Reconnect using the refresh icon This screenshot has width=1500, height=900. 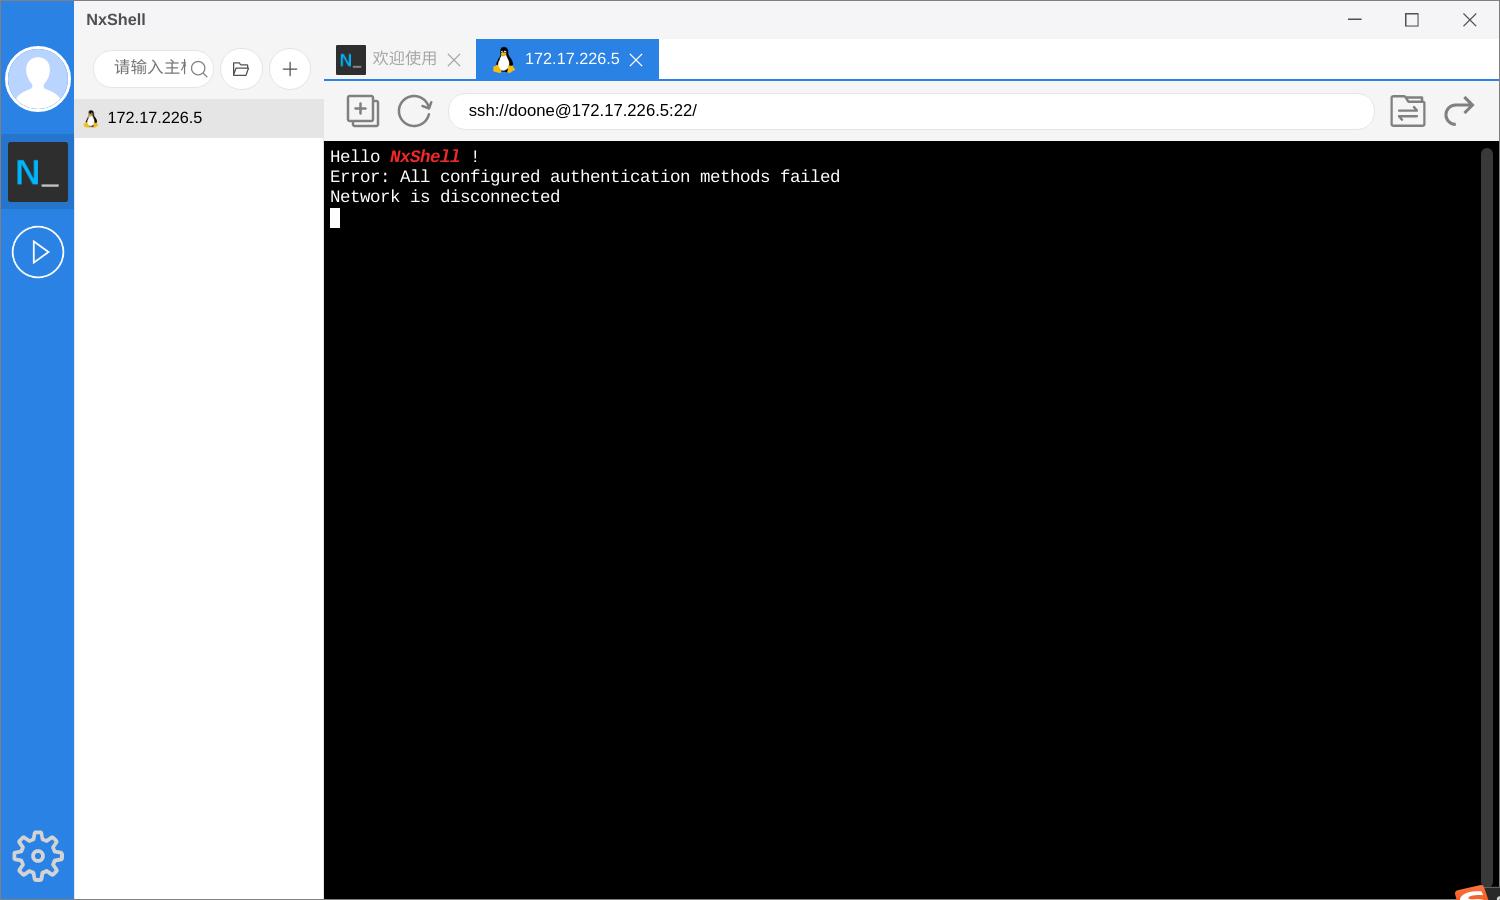pyautogui.click(x=414, y=111)
